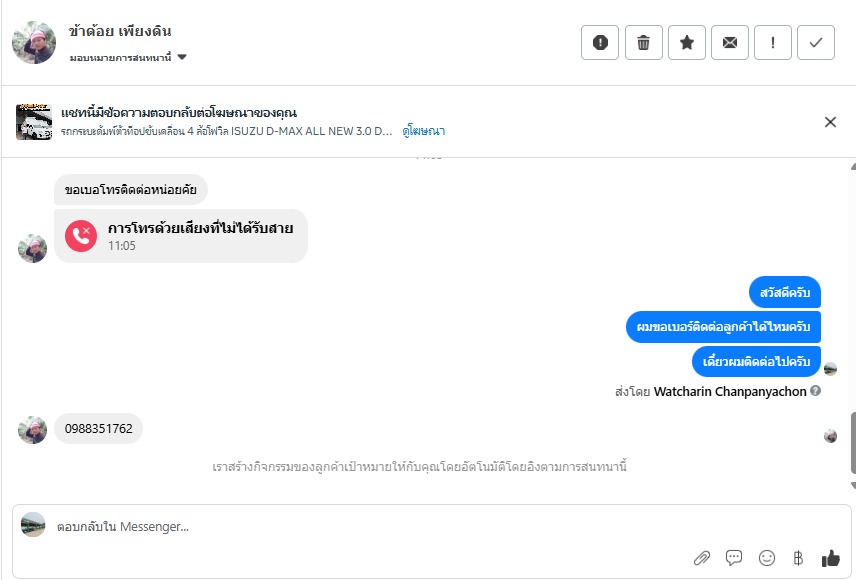Star this conversation for follow-up

point(687,42)
